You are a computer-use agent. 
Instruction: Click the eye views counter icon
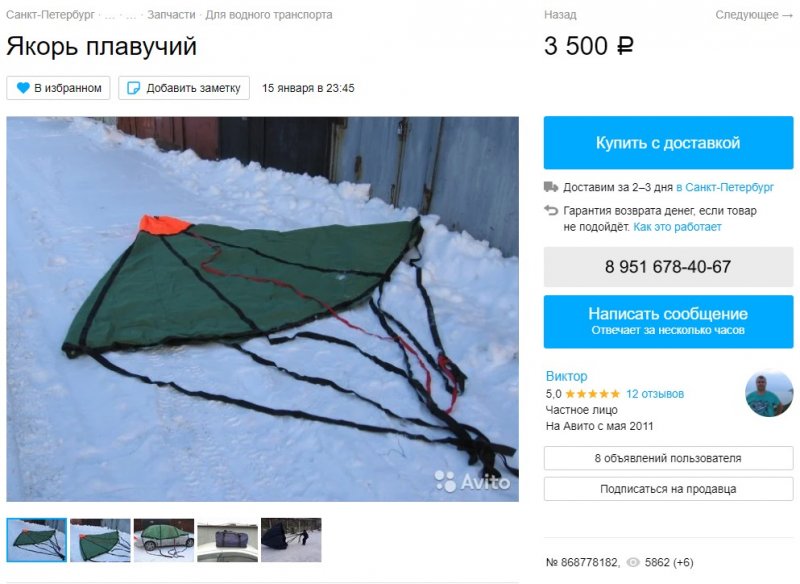(633, 562)
